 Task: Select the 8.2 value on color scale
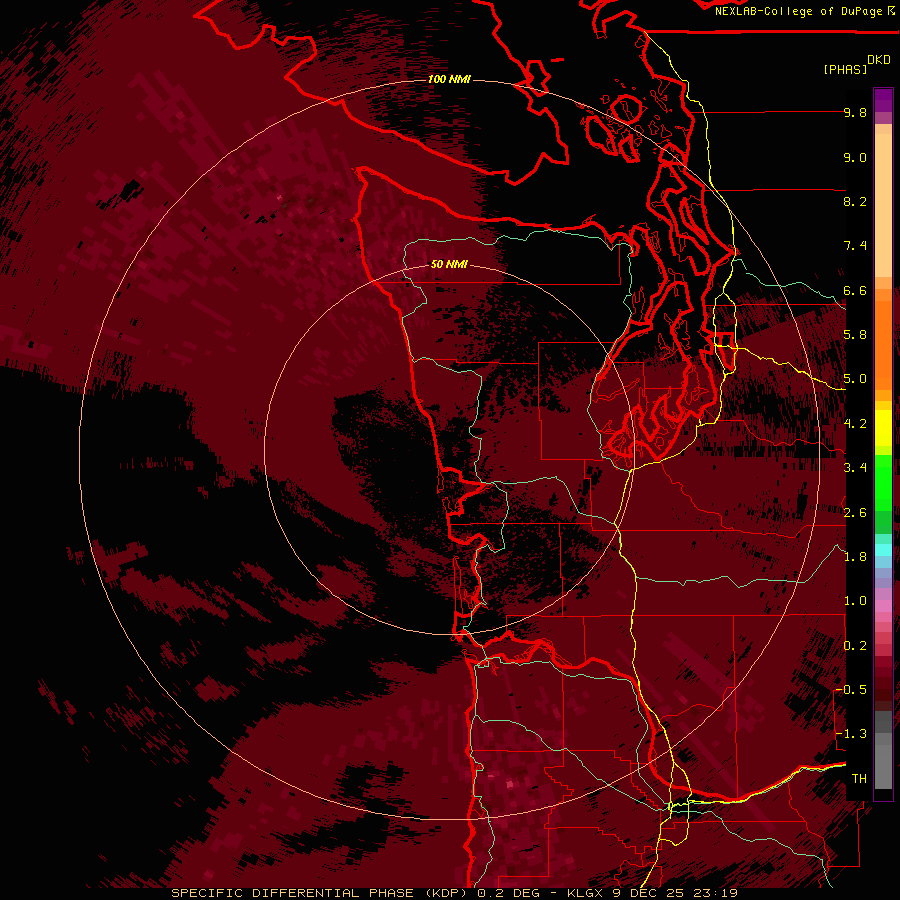click(x=855, y=201)
